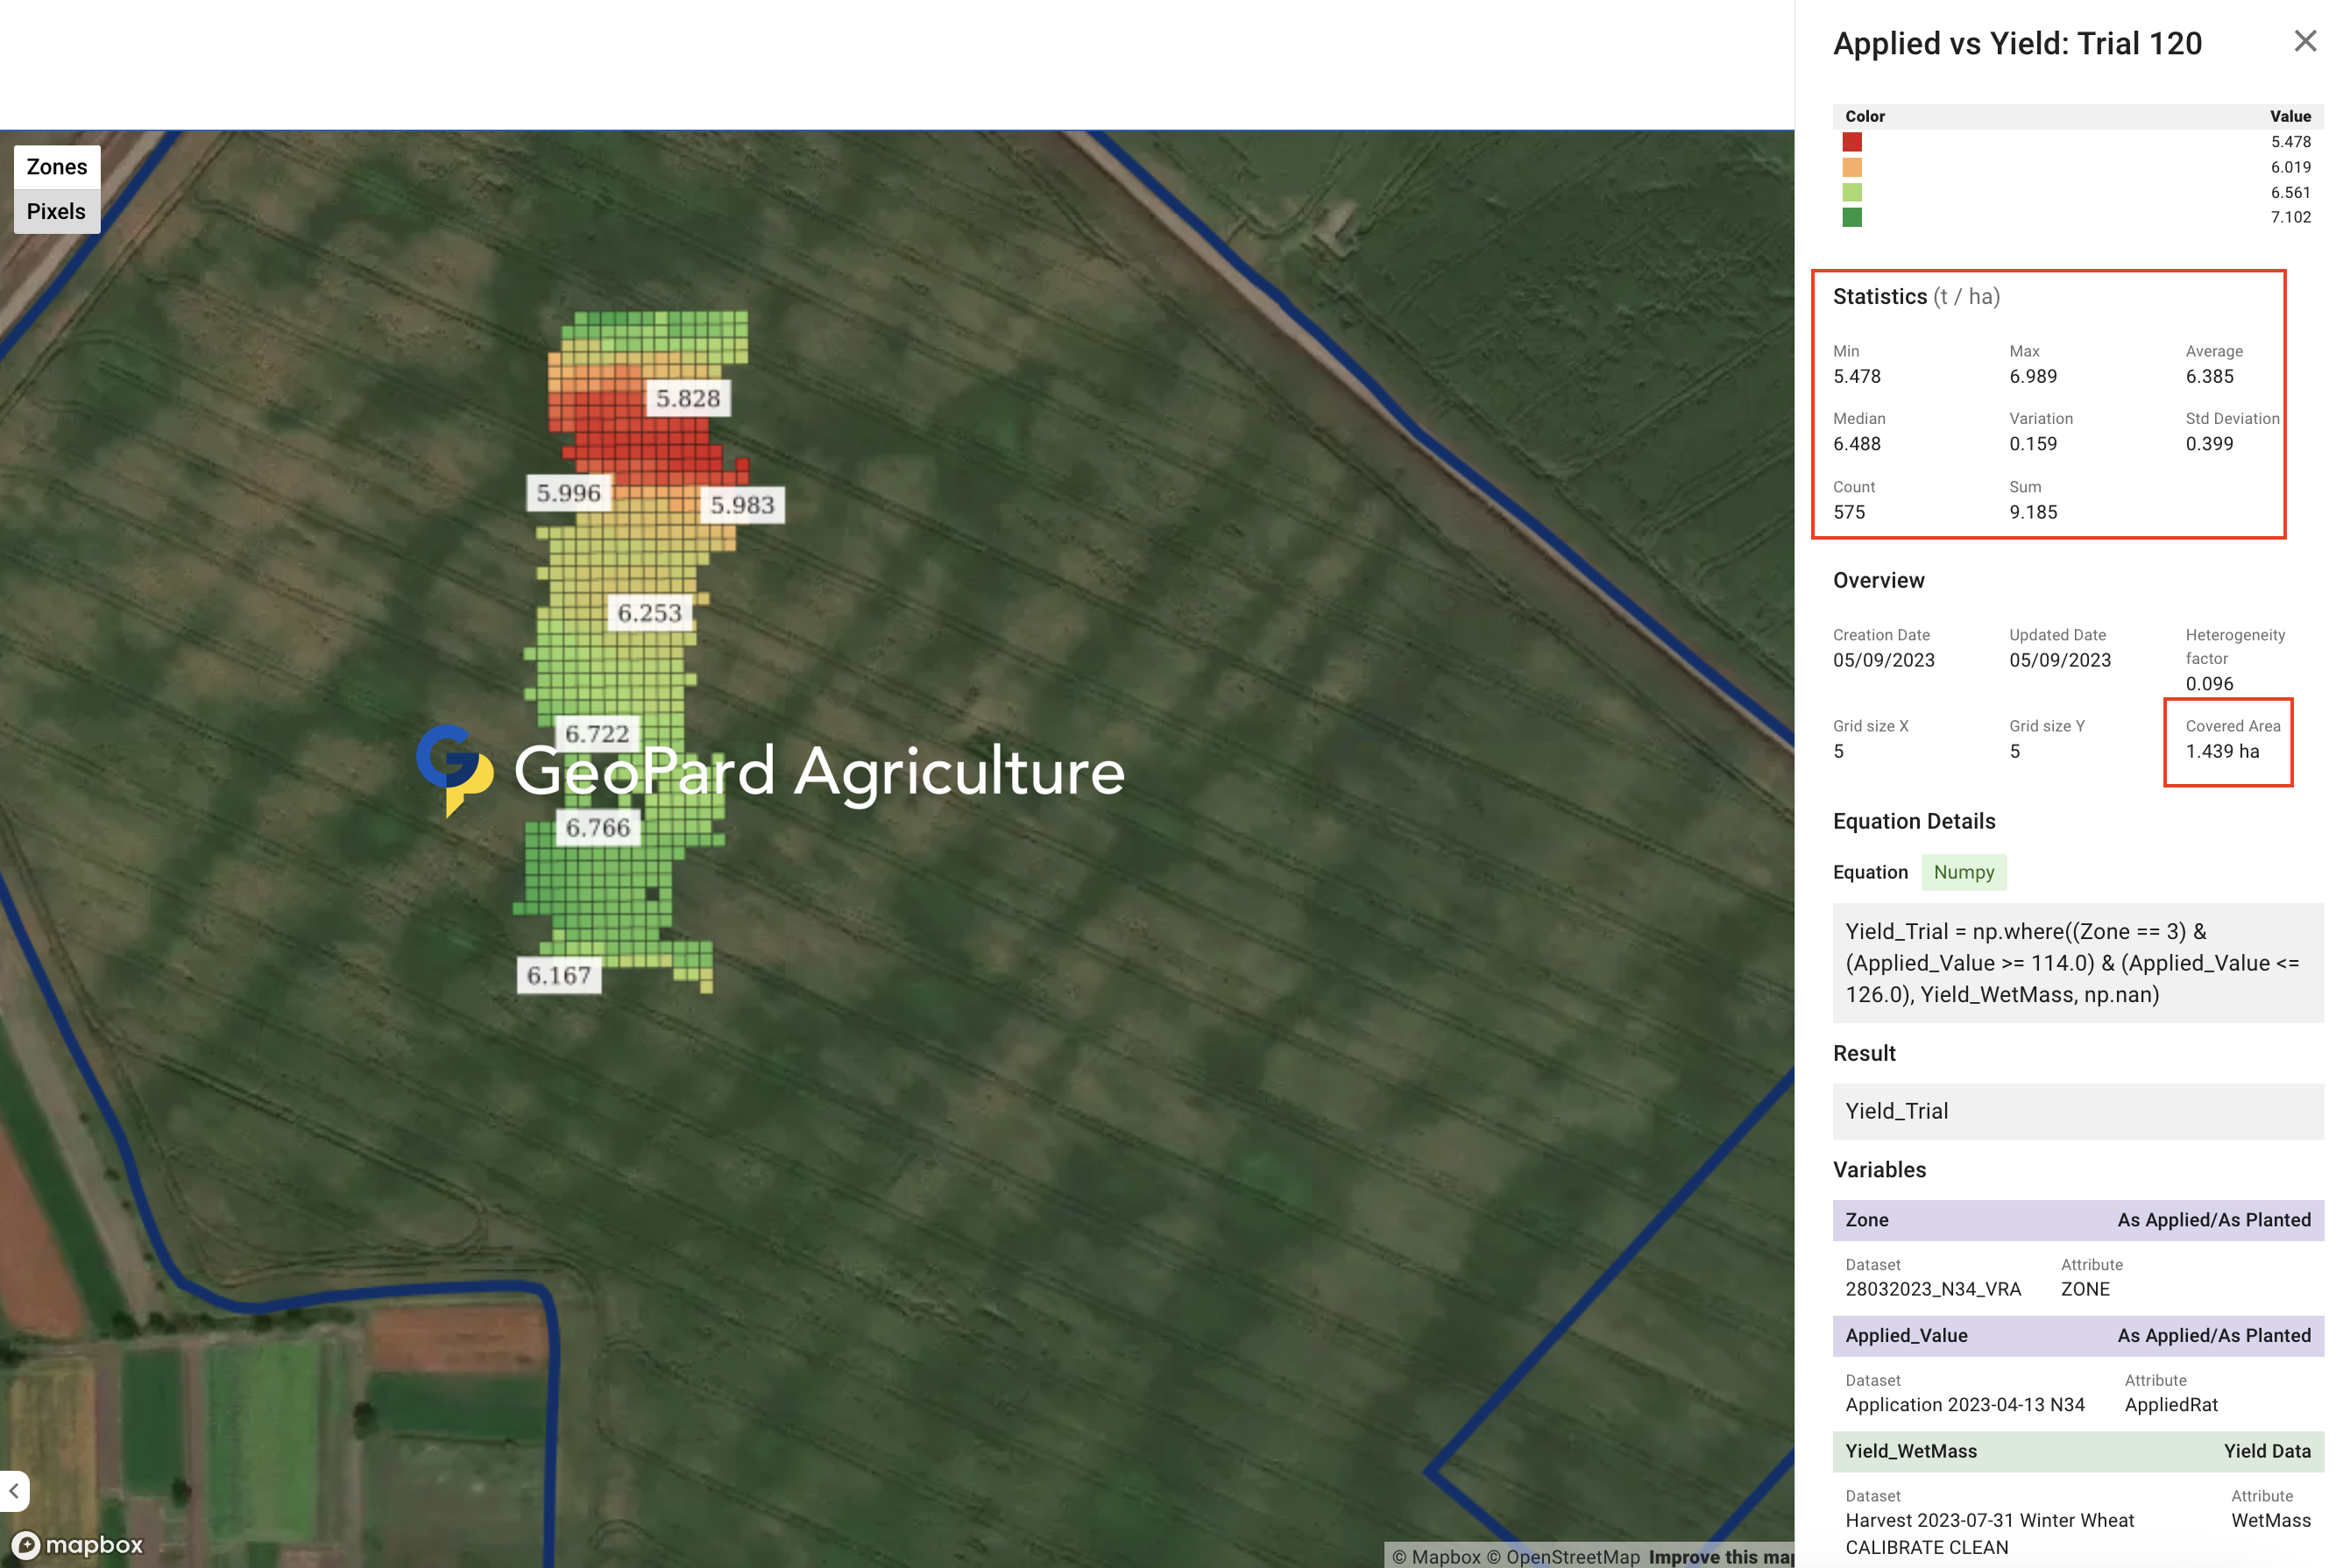
Task: Click the 6.167 map value label
Action: pos(559,975)
